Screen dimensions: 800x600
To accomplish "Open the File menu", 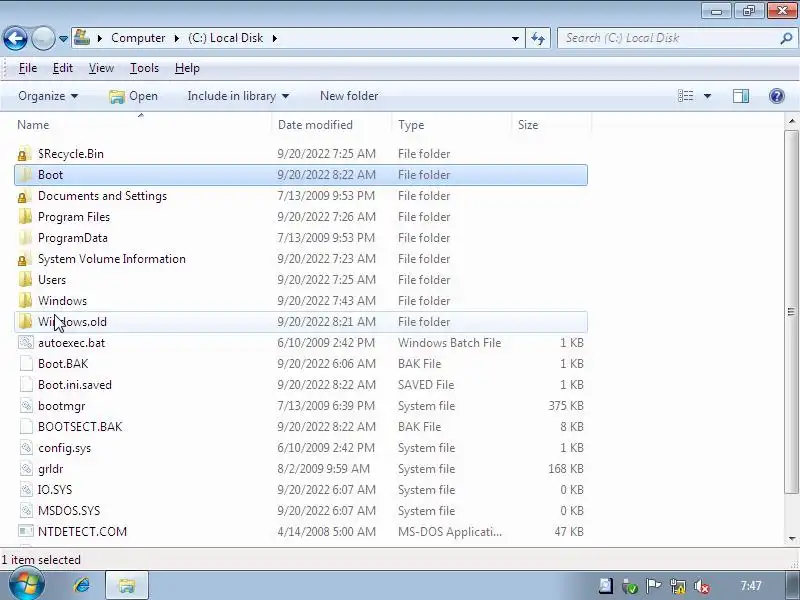I will click(28, 68).
